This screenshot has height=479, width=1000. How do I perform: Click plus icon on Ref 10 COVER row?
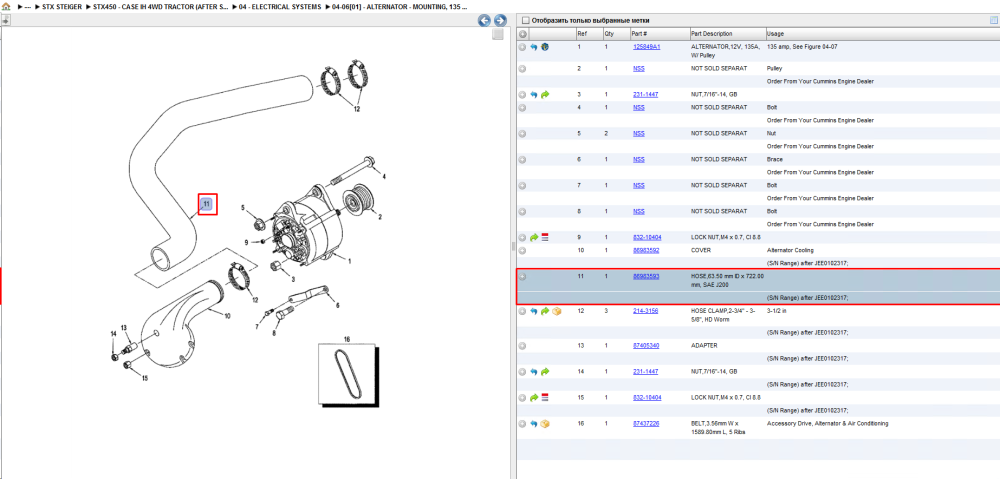coord(522,251)
